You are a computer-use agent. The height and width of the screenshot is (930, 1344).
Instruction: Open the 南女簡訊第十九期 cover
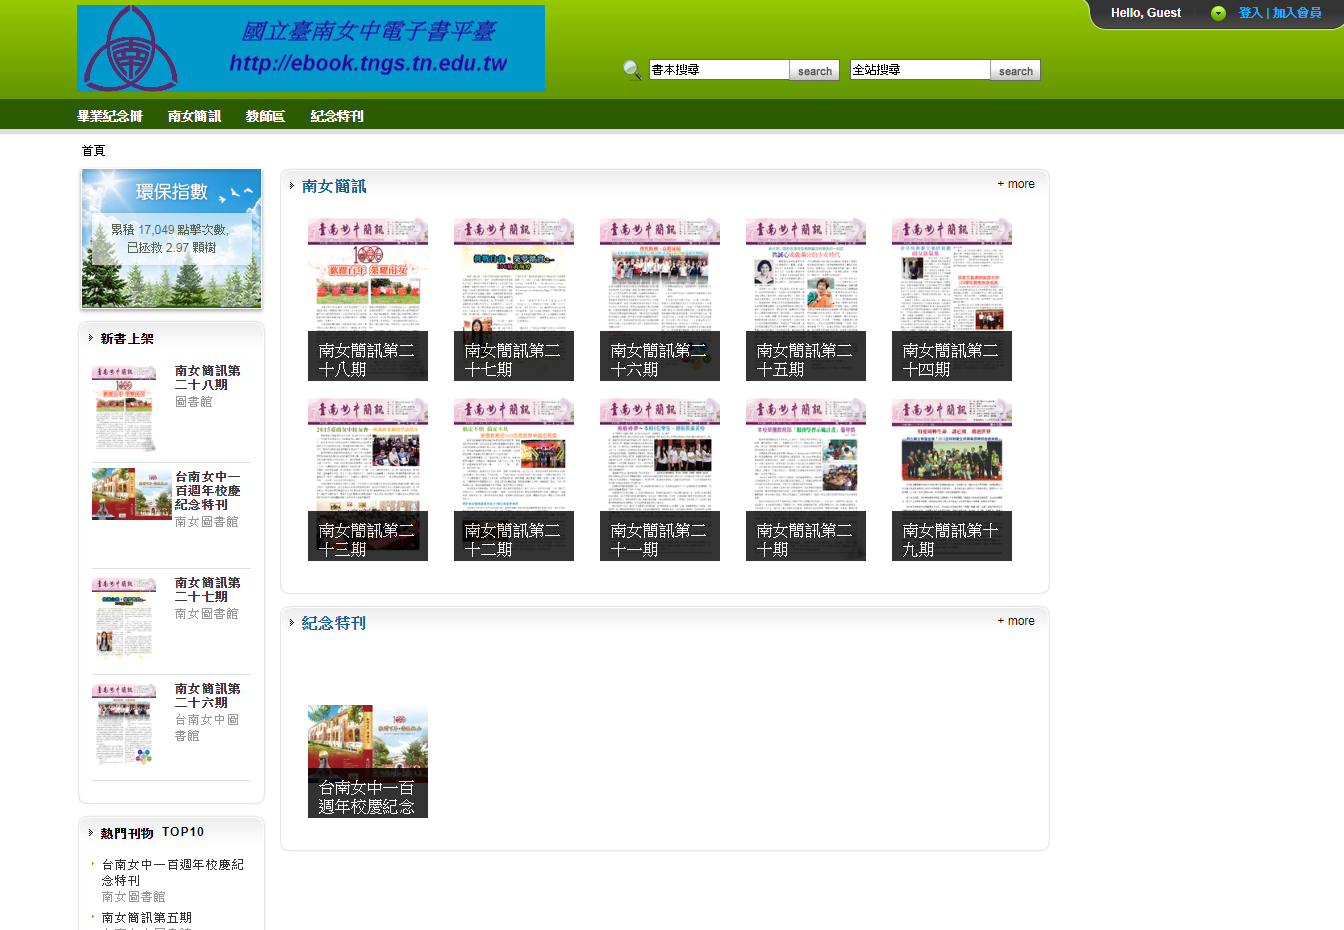(952, 479)
